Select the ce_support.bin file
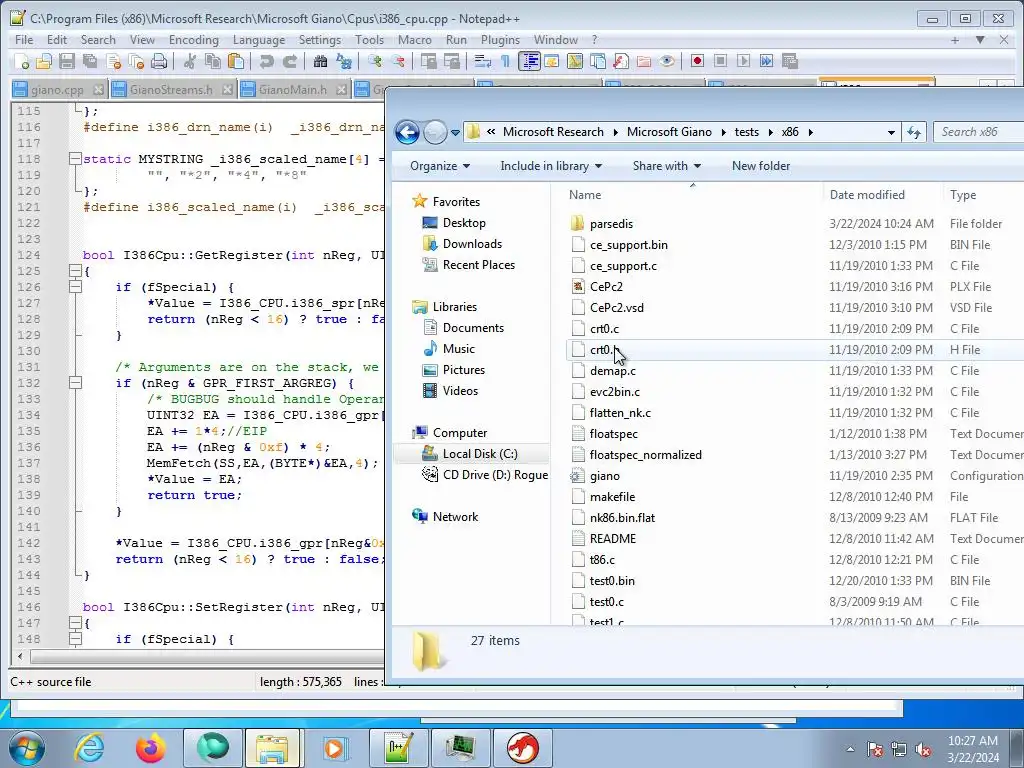 point(628,245)
